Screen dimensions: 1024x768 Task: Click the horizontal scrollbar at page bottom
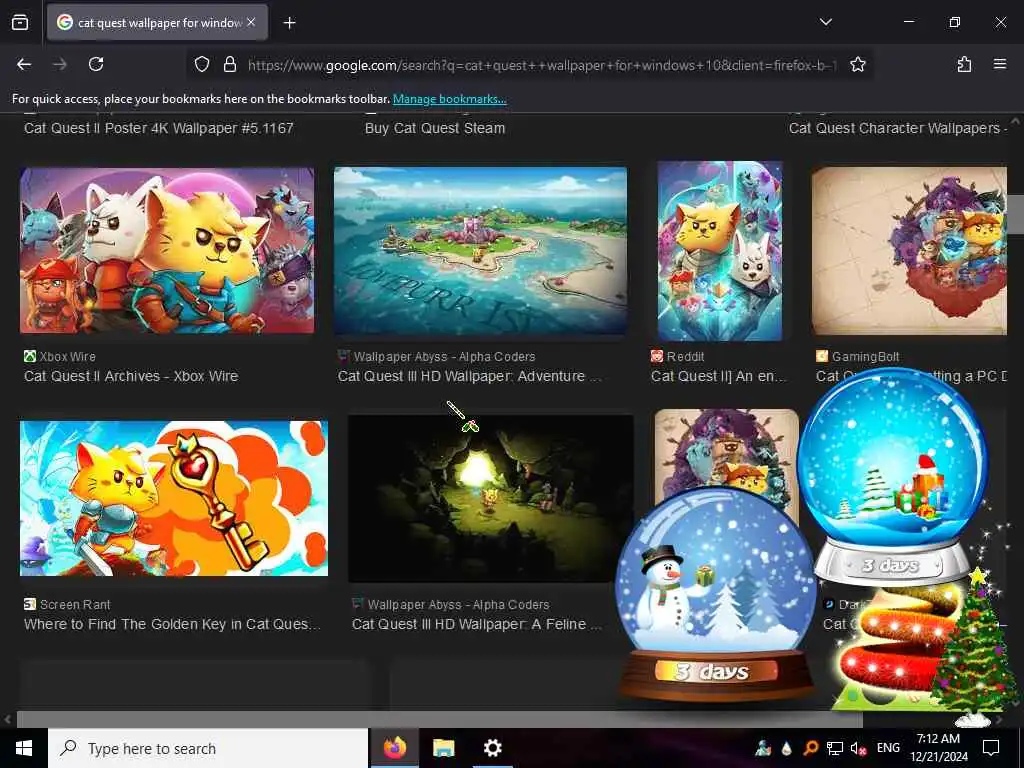click(440, 720)
